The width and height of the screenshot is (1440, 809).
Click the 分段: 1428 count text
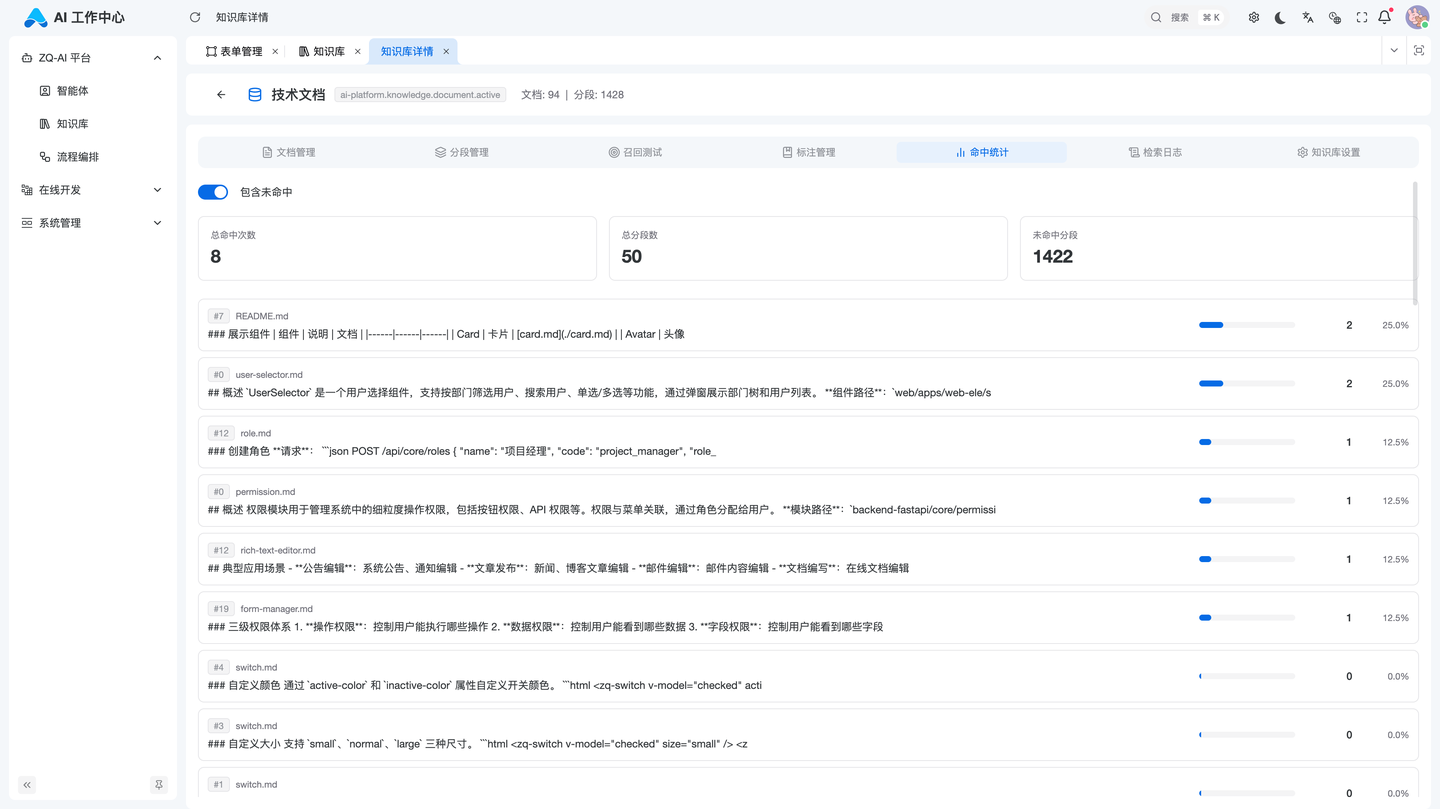pos(599,95)
